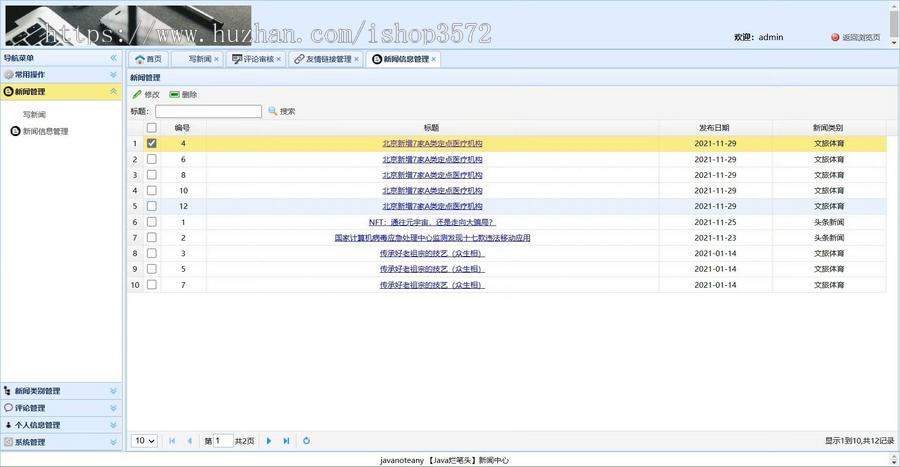Click the 系统管理 panel icon

(x=8, y=442)
